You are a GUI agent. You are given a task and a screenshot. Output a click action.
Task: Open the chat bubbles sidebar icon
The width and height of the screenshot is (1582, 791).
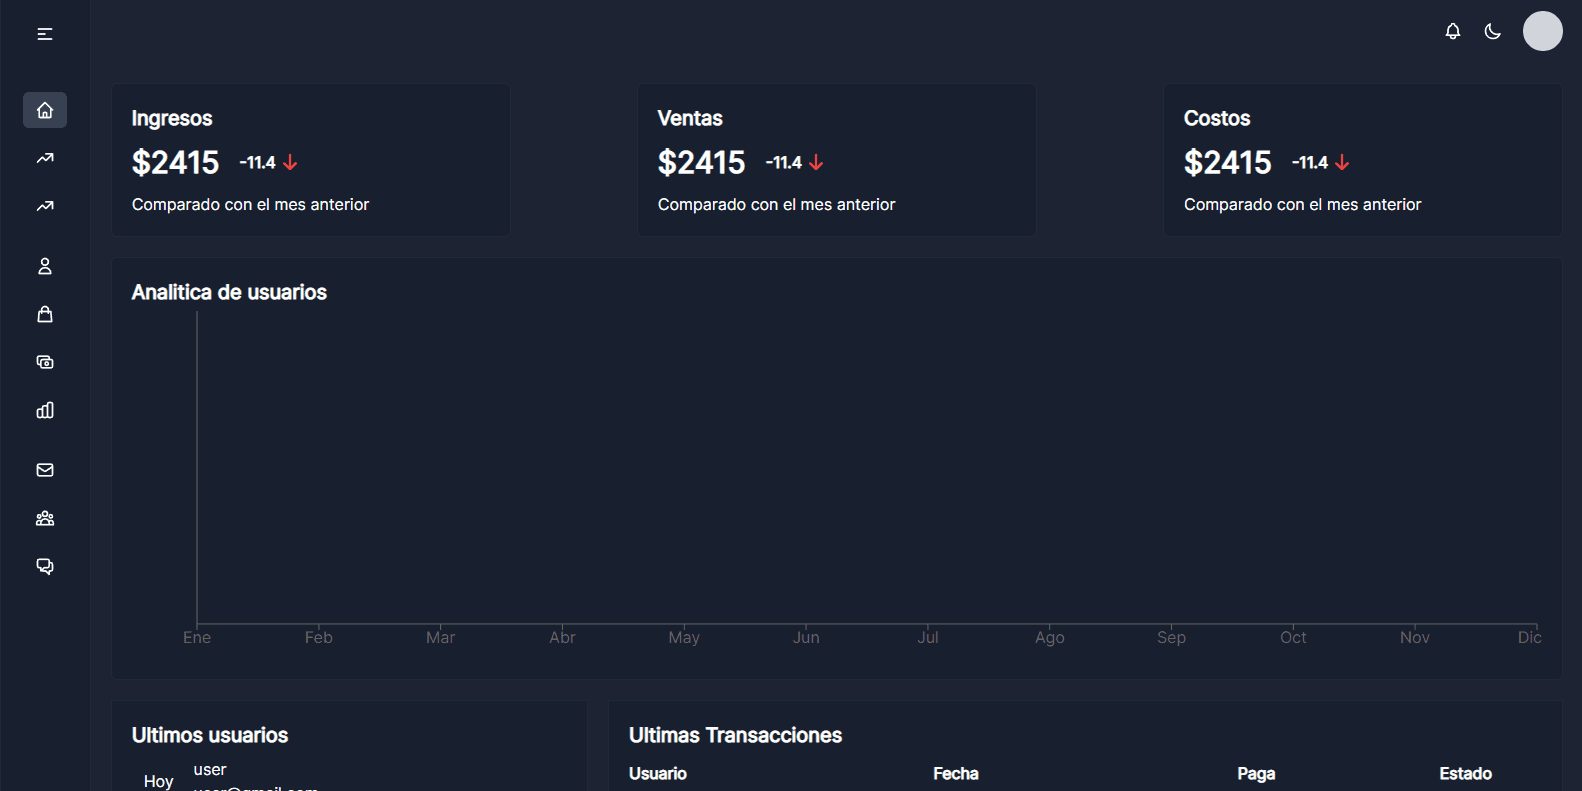pos(45,566)
